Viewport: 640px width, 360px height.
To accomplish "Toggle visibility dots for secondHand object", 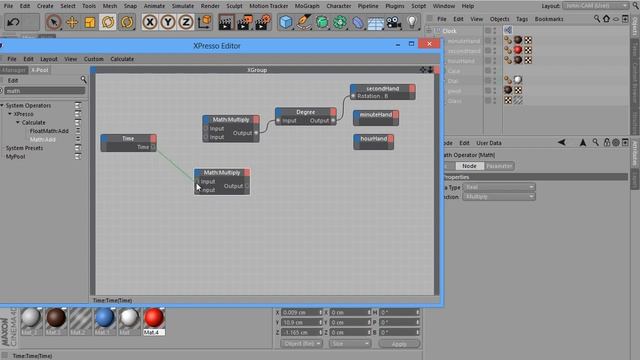I will 494,51.
